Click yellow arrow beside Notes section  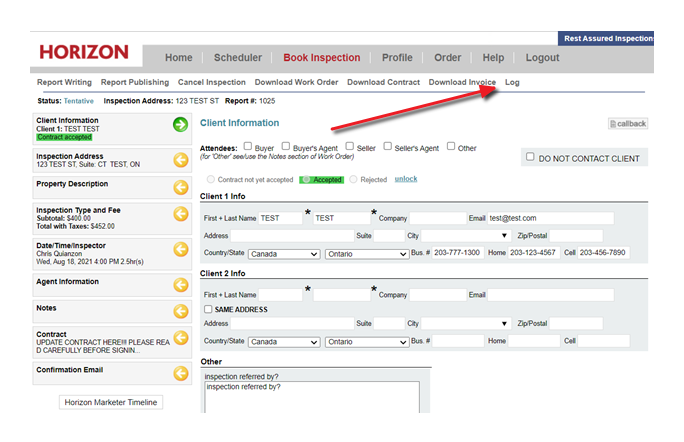180,311
